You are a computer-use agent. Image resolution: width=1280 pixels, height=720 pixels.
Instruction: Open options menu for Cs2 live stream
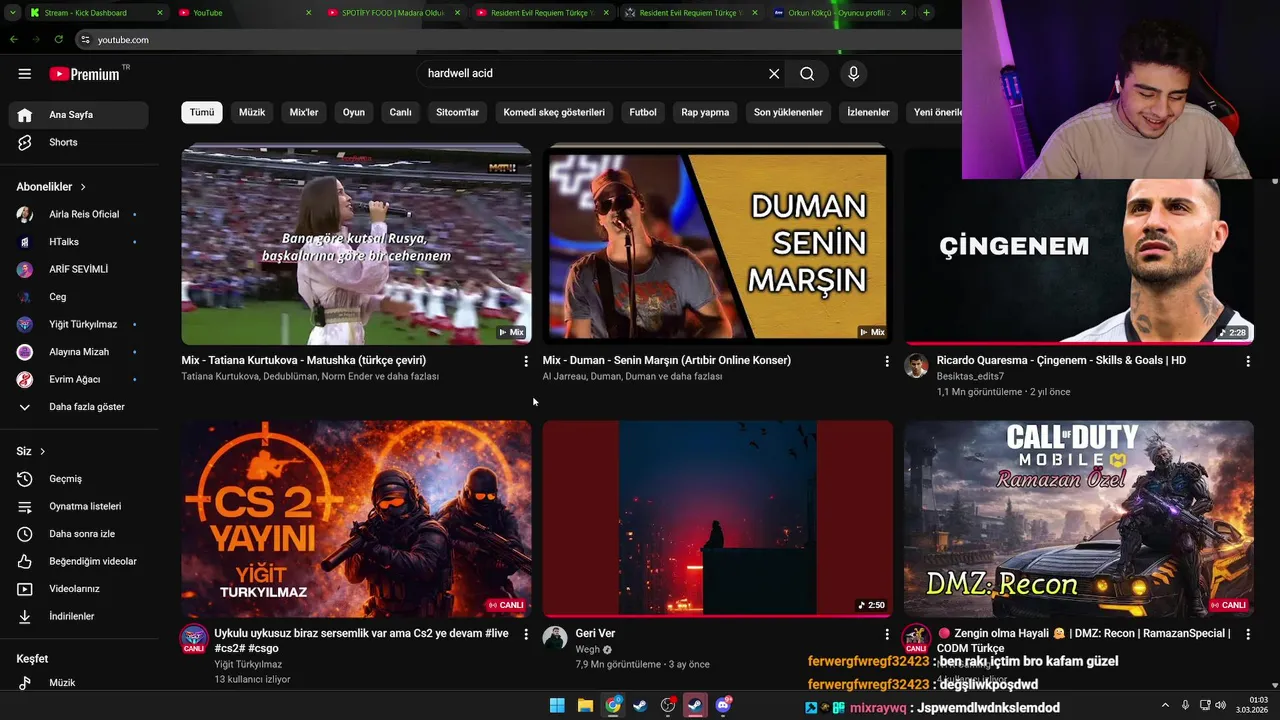[x=526, y=634]
